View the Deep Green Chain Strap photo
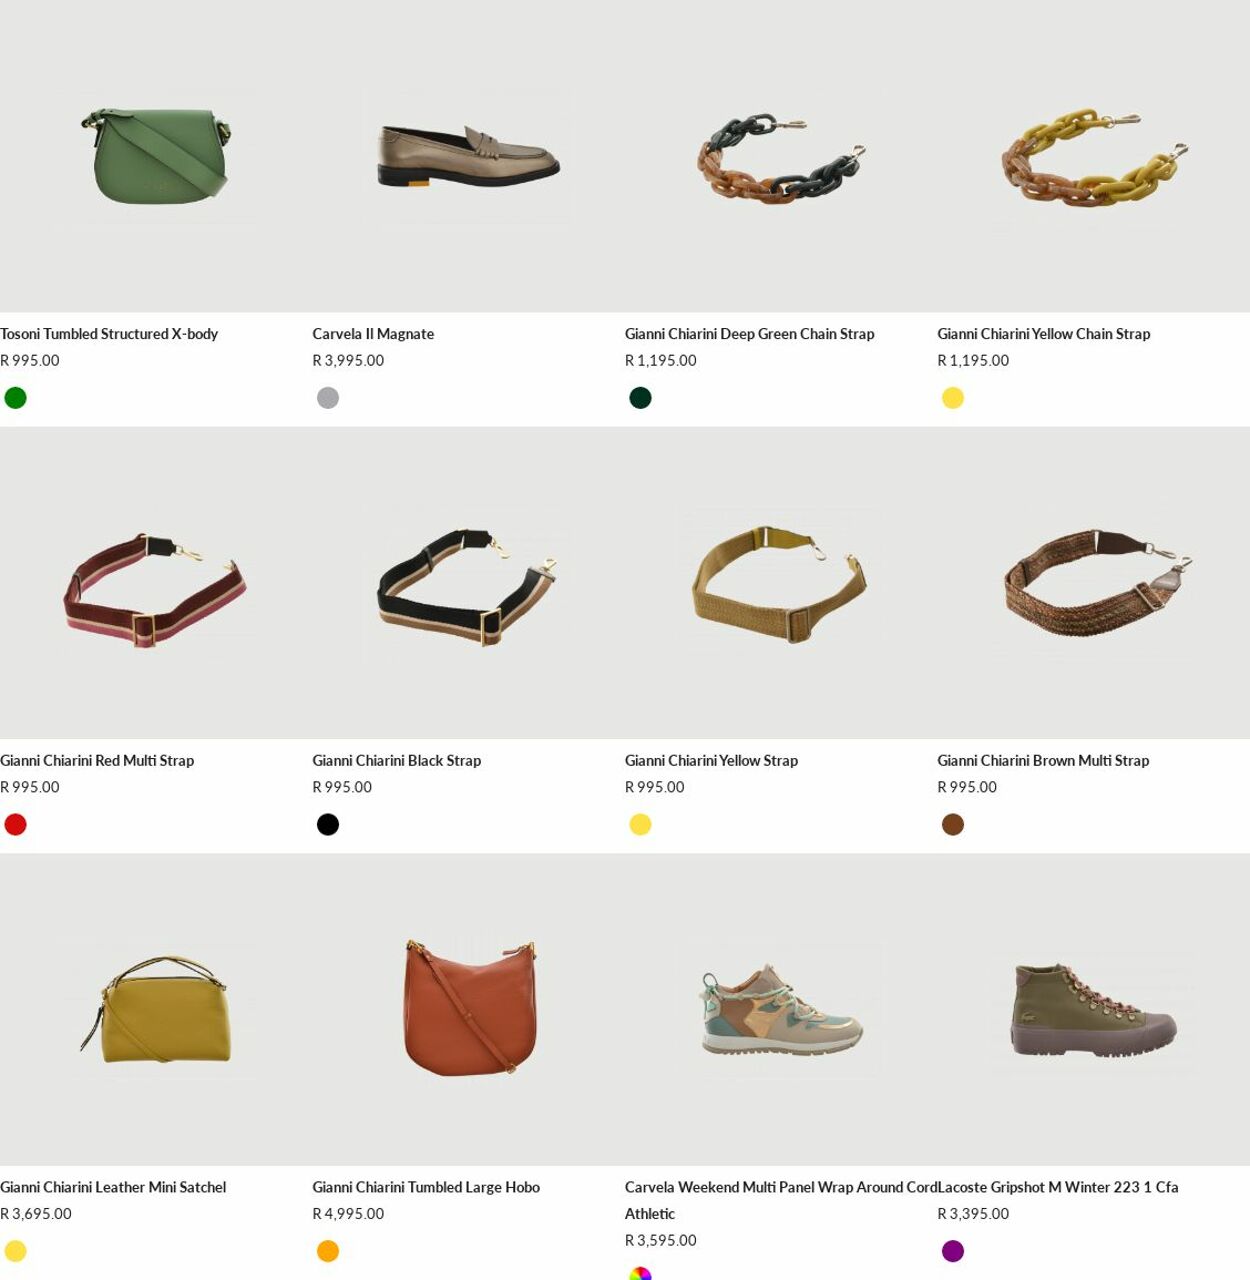The height and width of the screenshot is (1280, 1250). pos(781,156)
